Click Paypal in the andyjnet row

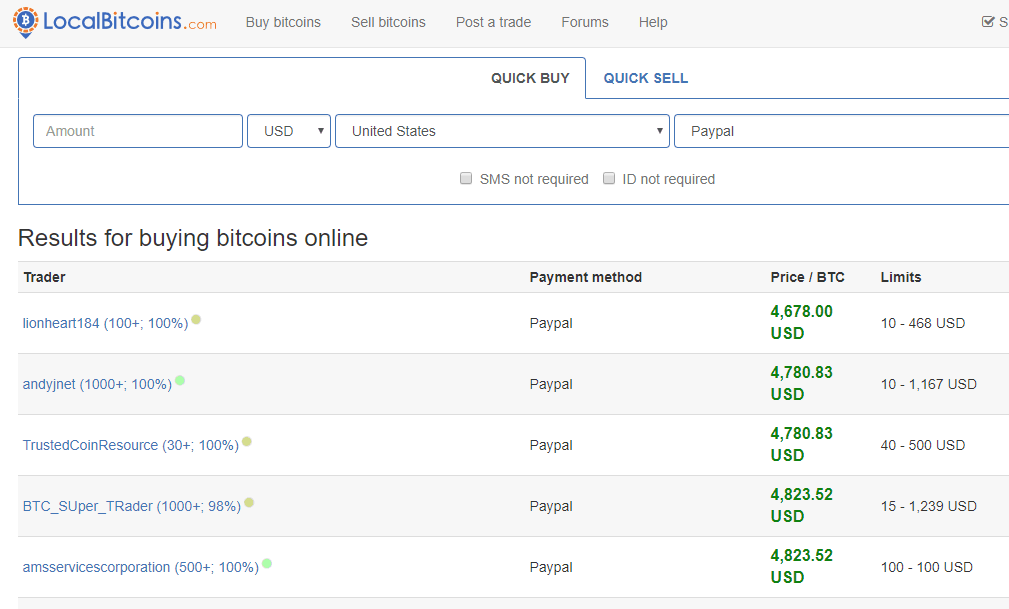point(551,384)
